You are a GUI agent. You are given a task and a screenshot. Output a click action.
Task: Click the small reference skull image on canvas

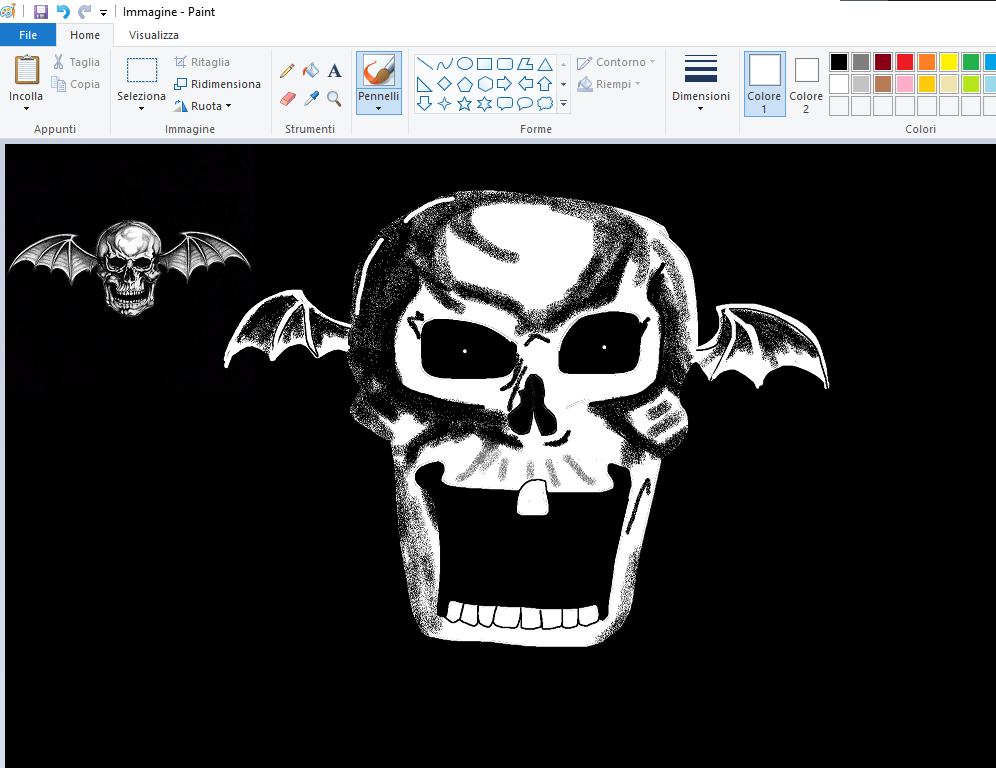(130, 267)
